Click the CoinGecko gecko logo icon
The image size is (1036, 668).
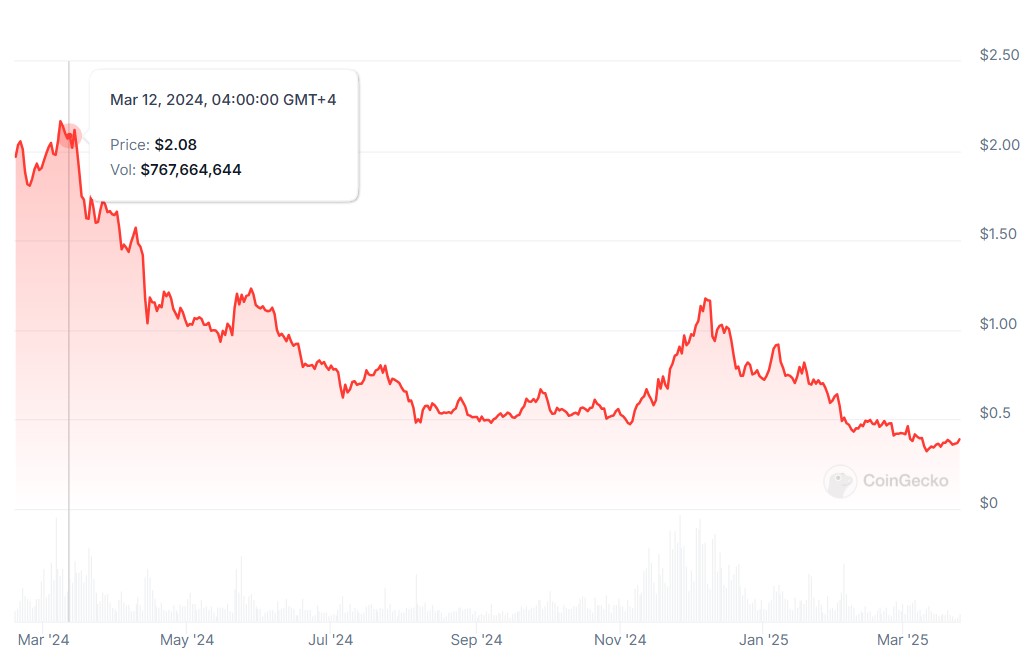839,482
